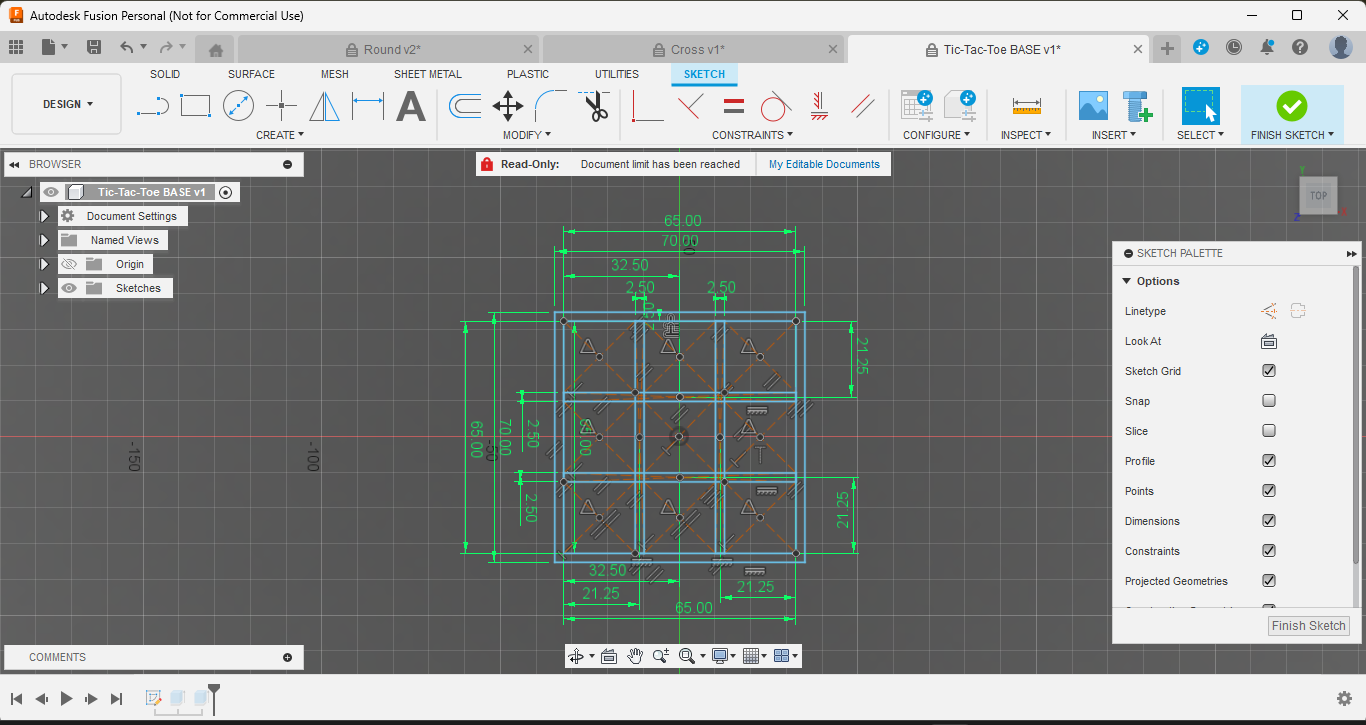The height and width of the screenshot is (725, 1366).
Task: Open the DESIGN workspace dropdown
Action: click(x=67, y=104)
